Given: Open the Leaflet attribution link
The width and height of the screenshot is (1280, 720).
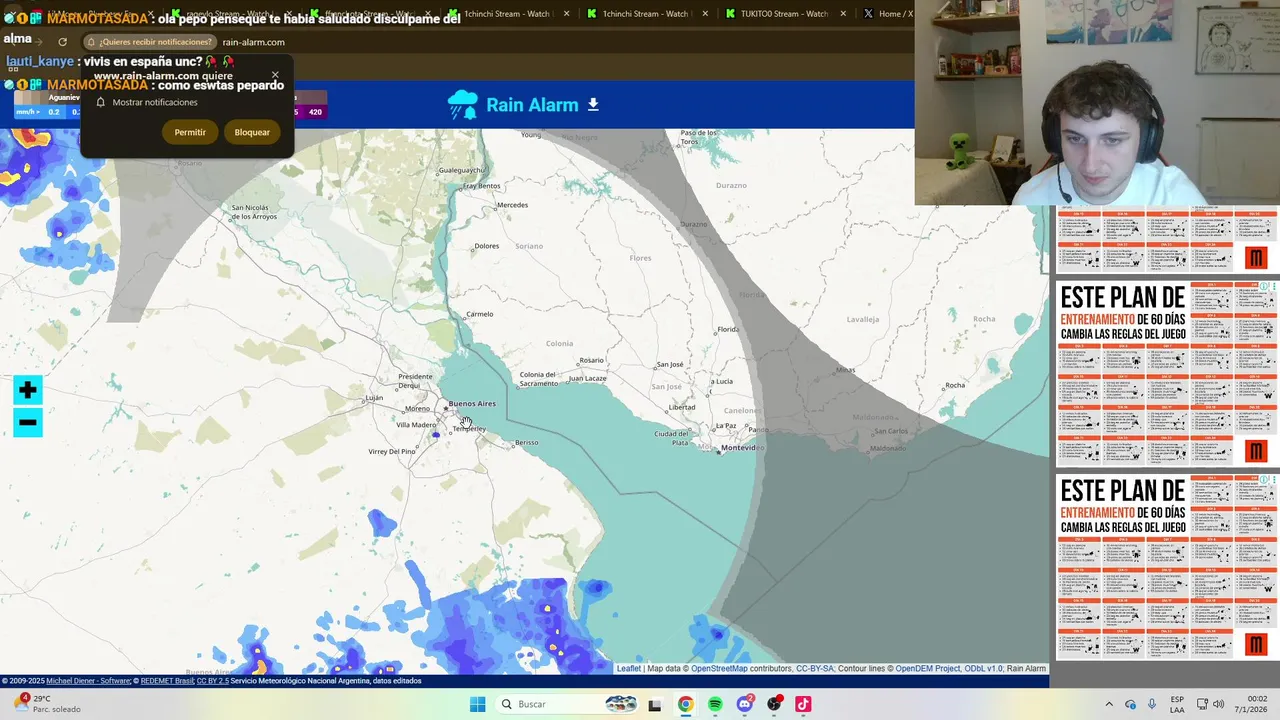Looking at the screenshot, I should pos(629,668).
